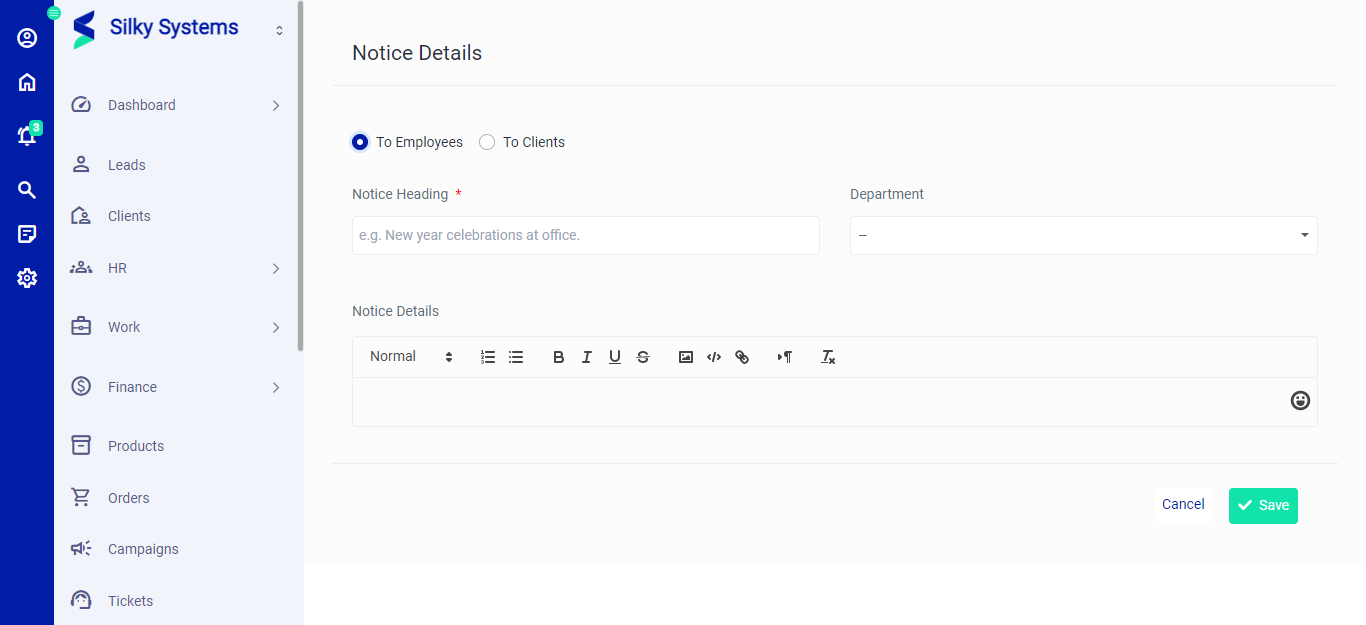
Task: Focus the Notice Heading input field
Action: tap(585, 235)
